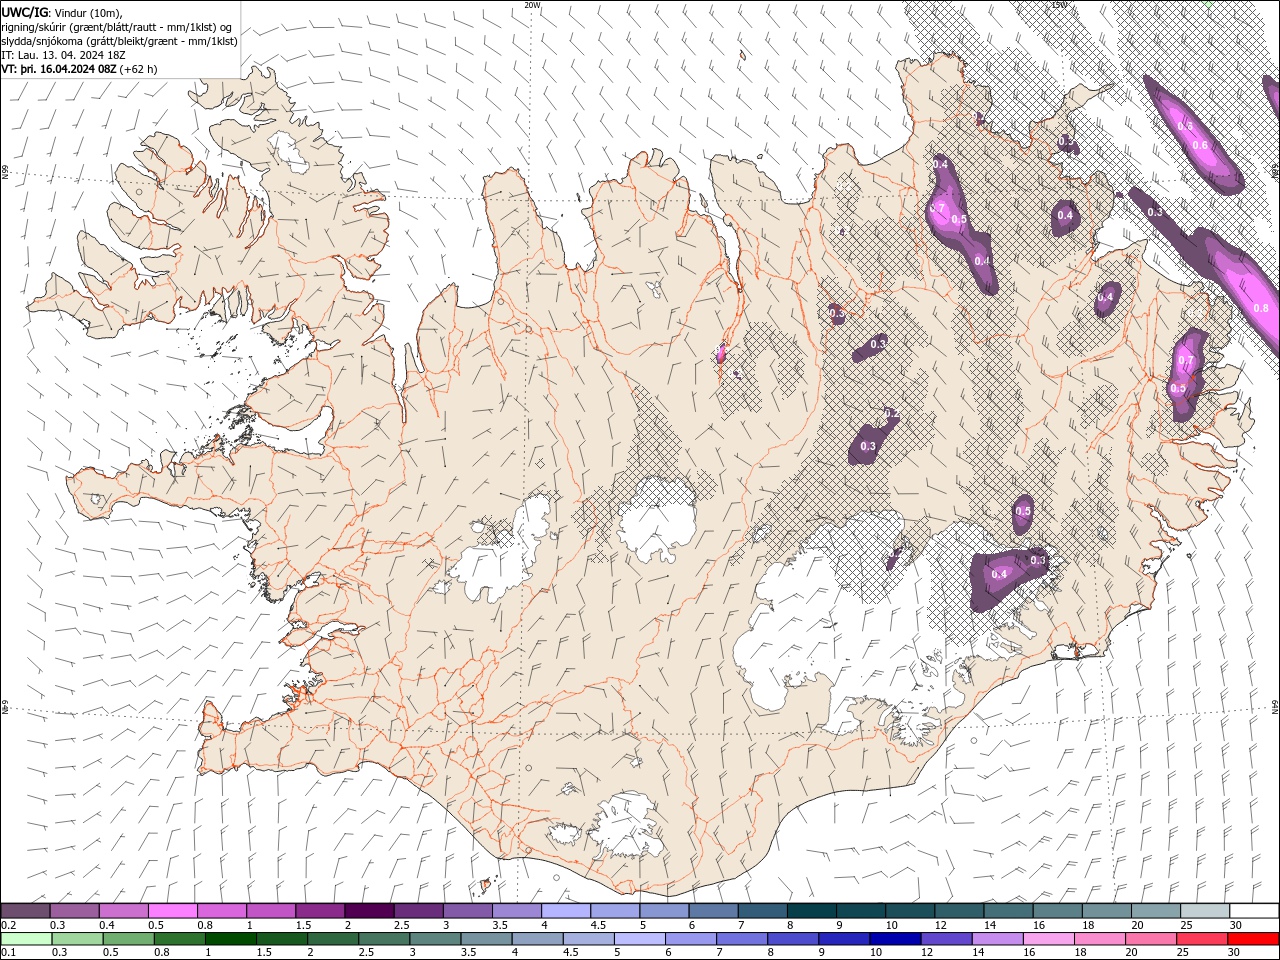Select the bright pink 0.5–0.8 swatch in the top legend
This screenshot has height=960, width=1280.
[173, 911]
